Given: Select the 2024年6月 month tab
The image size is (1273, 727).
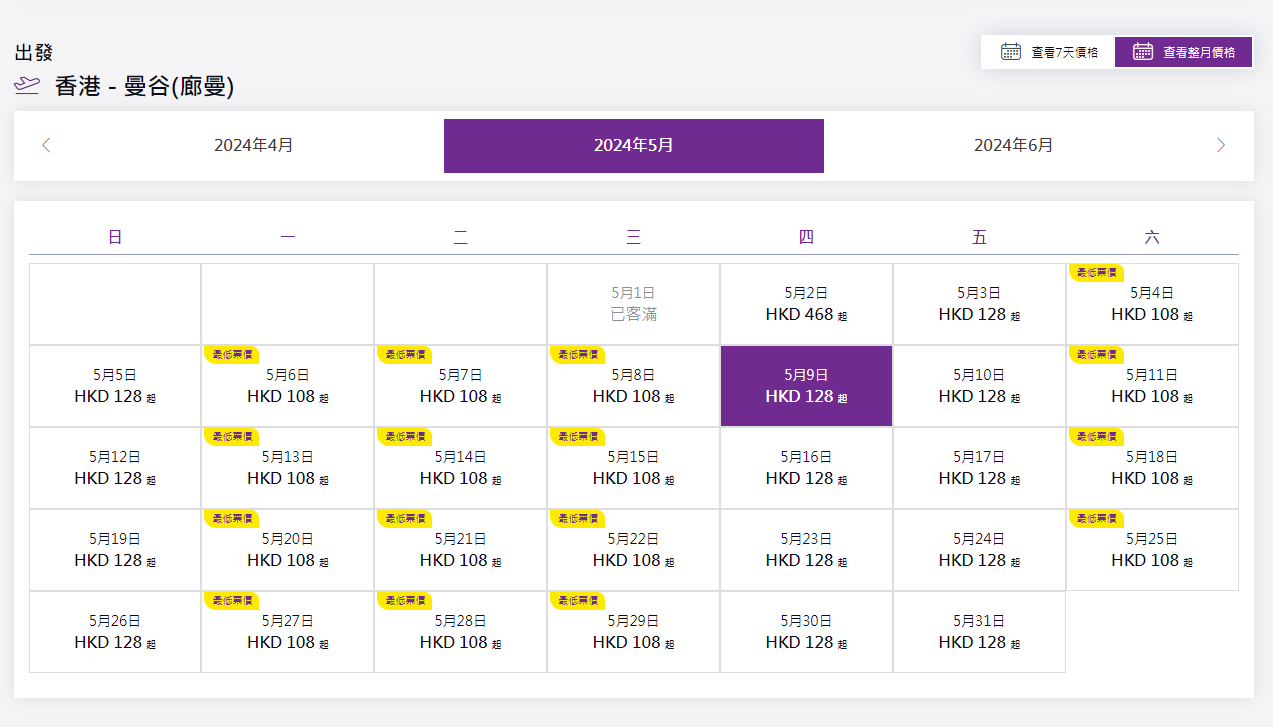Looking at the screenshot, I should pyautogui.click(x=1013, y=145).
